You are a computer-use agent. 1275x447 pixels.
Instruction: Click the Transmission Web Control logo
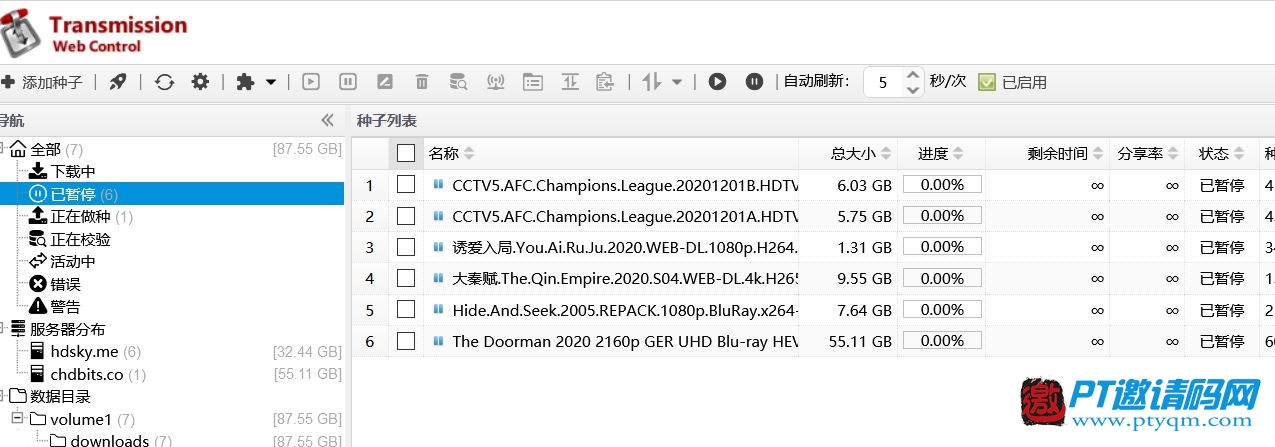click(95, 33)
